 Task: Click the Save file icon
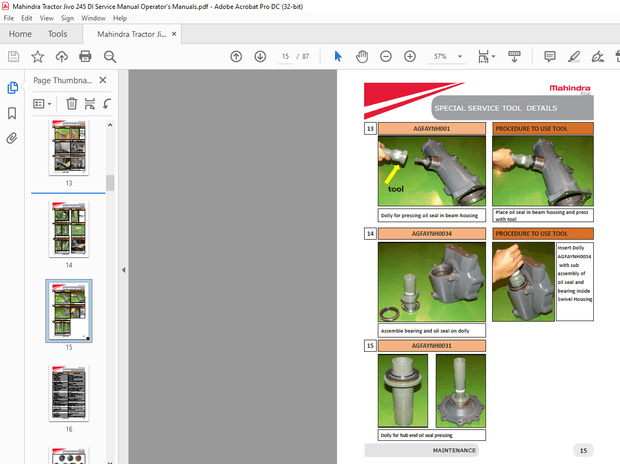coord(13,57)
